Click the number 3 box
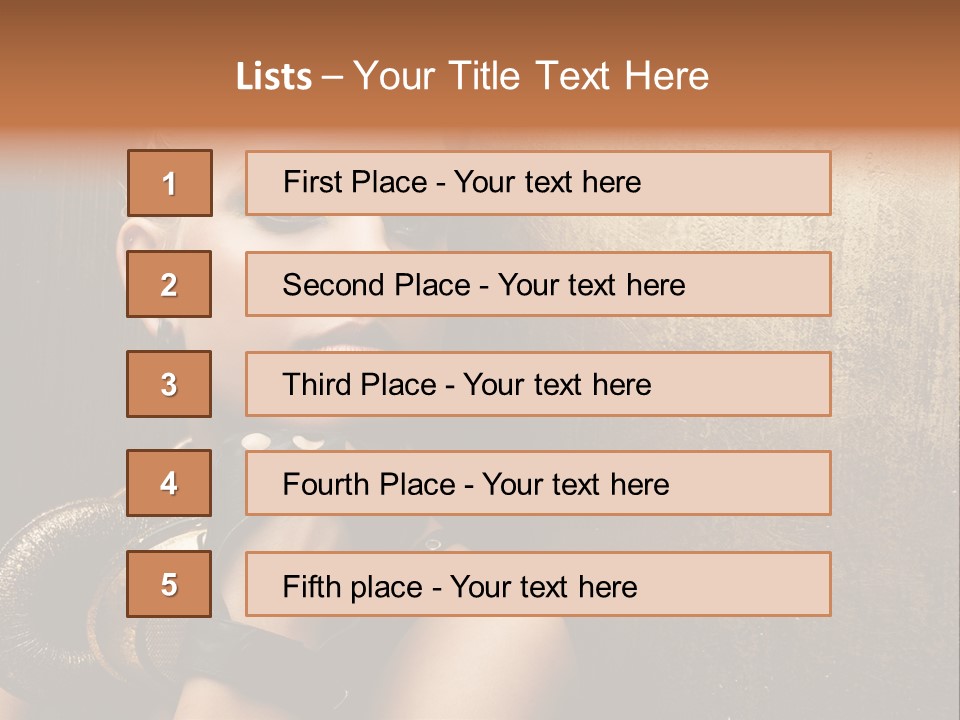This screenshot has height=720, width=960. [169, 384]
